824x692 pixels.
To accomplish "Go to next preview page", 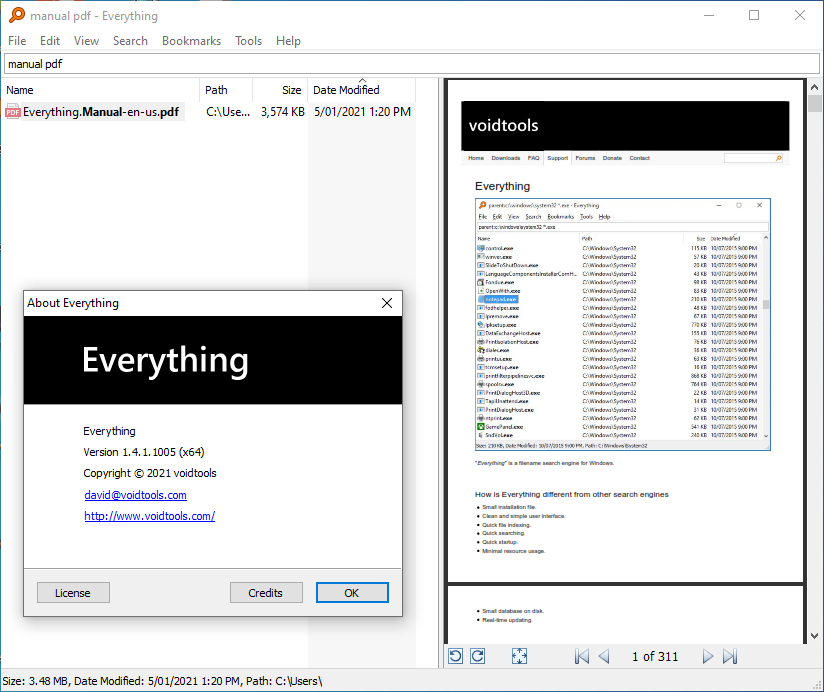I will [708, 656].
